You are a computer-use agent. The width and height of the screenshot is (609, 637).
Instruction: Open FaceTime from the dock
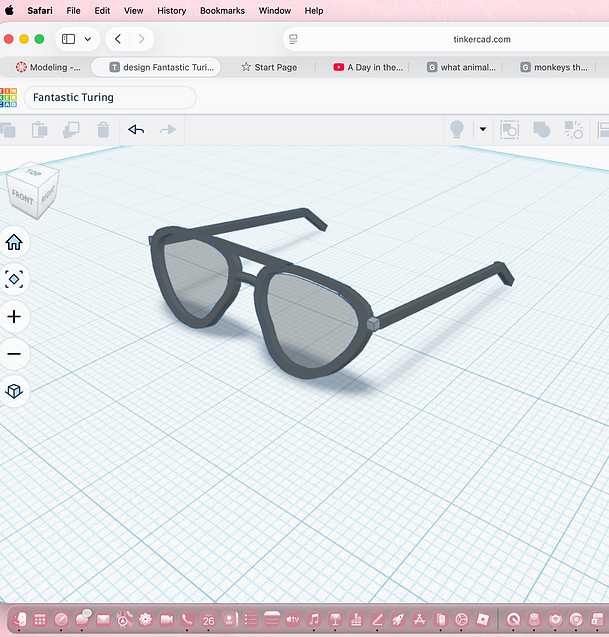tap(166, 619)
